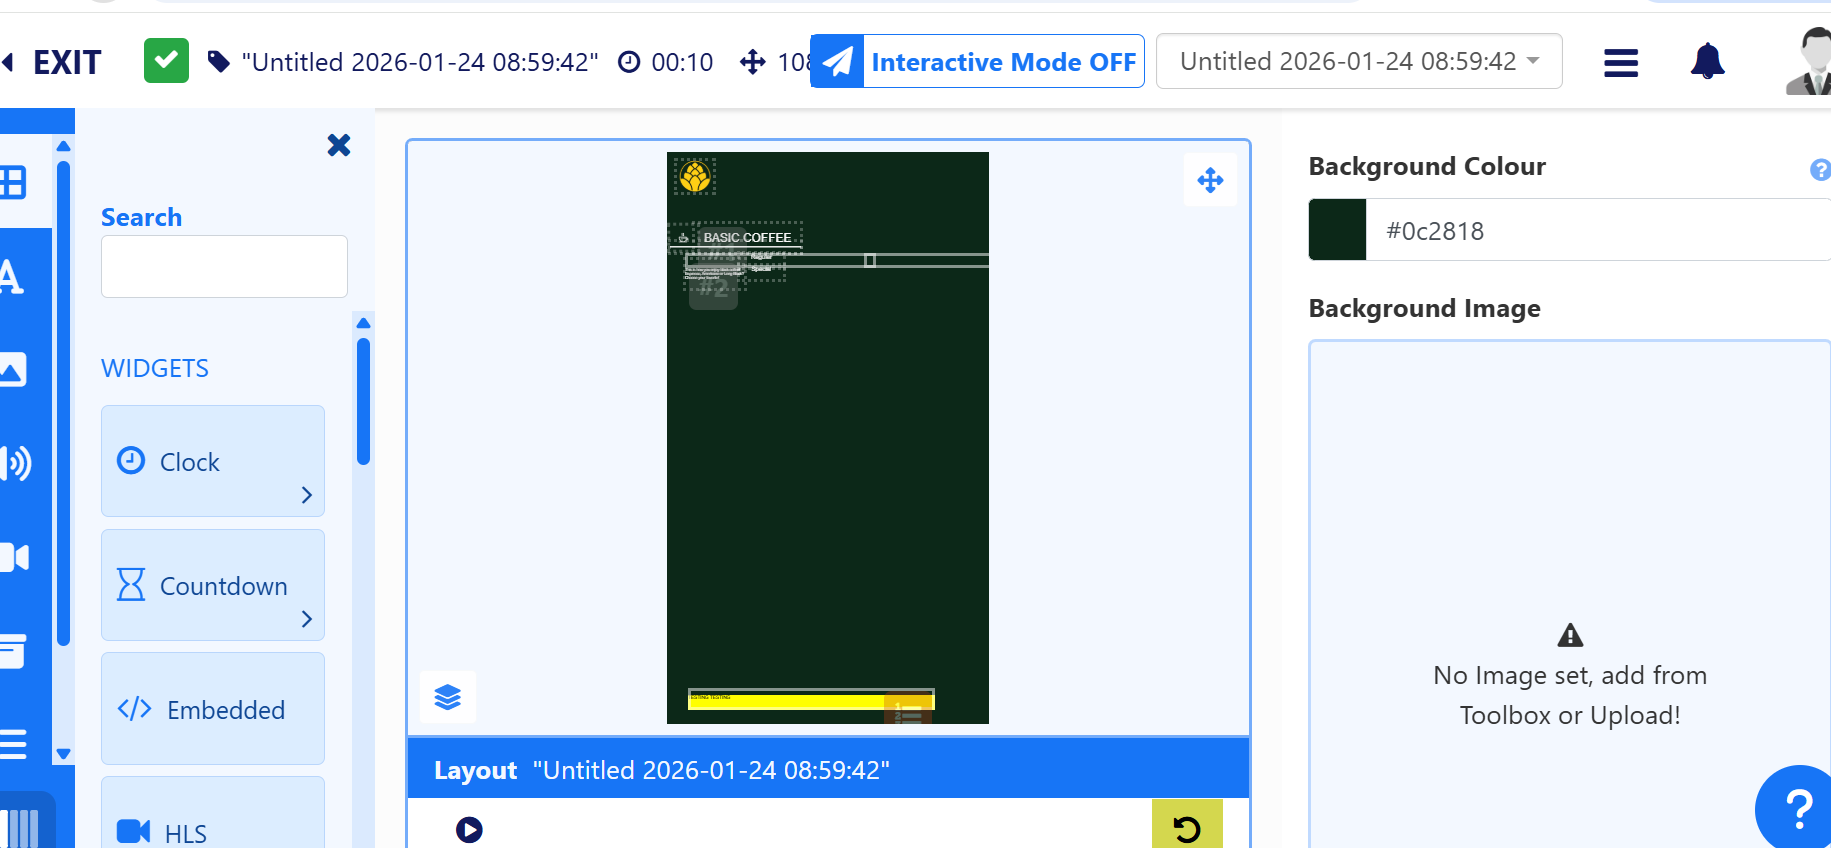The image size is (1831, 848).
Task: Close the widgets toolbox panel
Action: [x=339, y=146]
